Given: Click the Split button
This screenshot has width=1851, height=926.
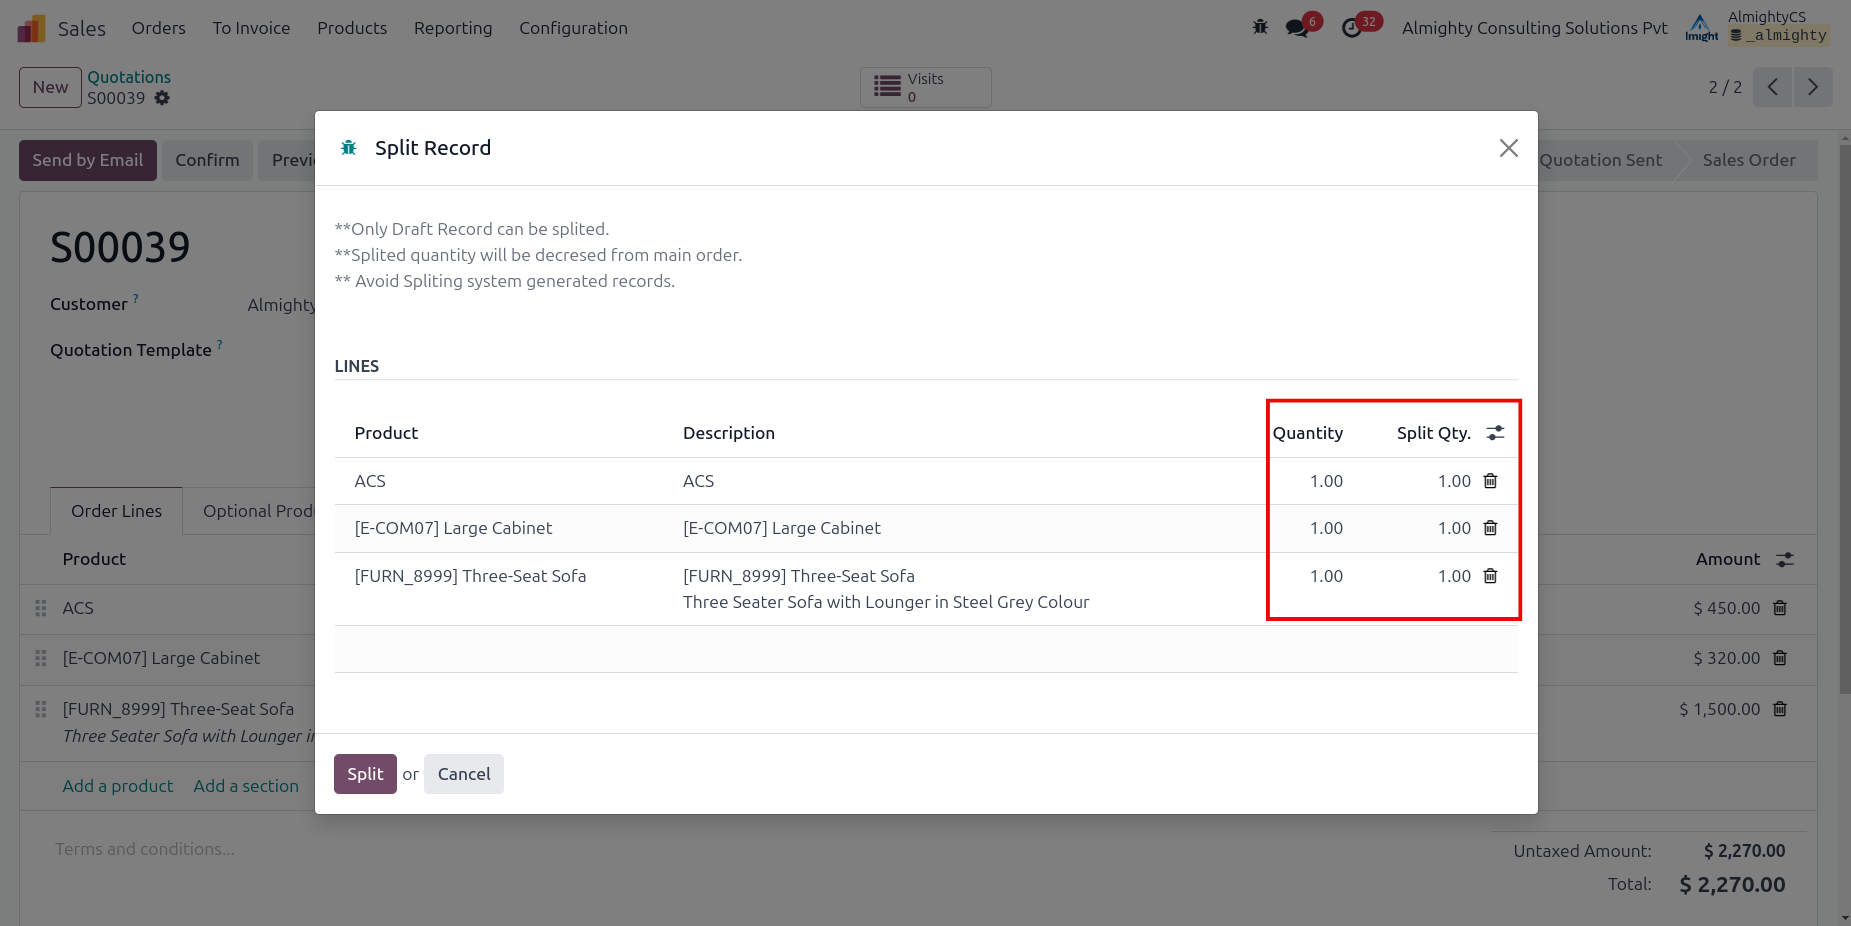Looking at the screenshot, I should pos(365,774).
